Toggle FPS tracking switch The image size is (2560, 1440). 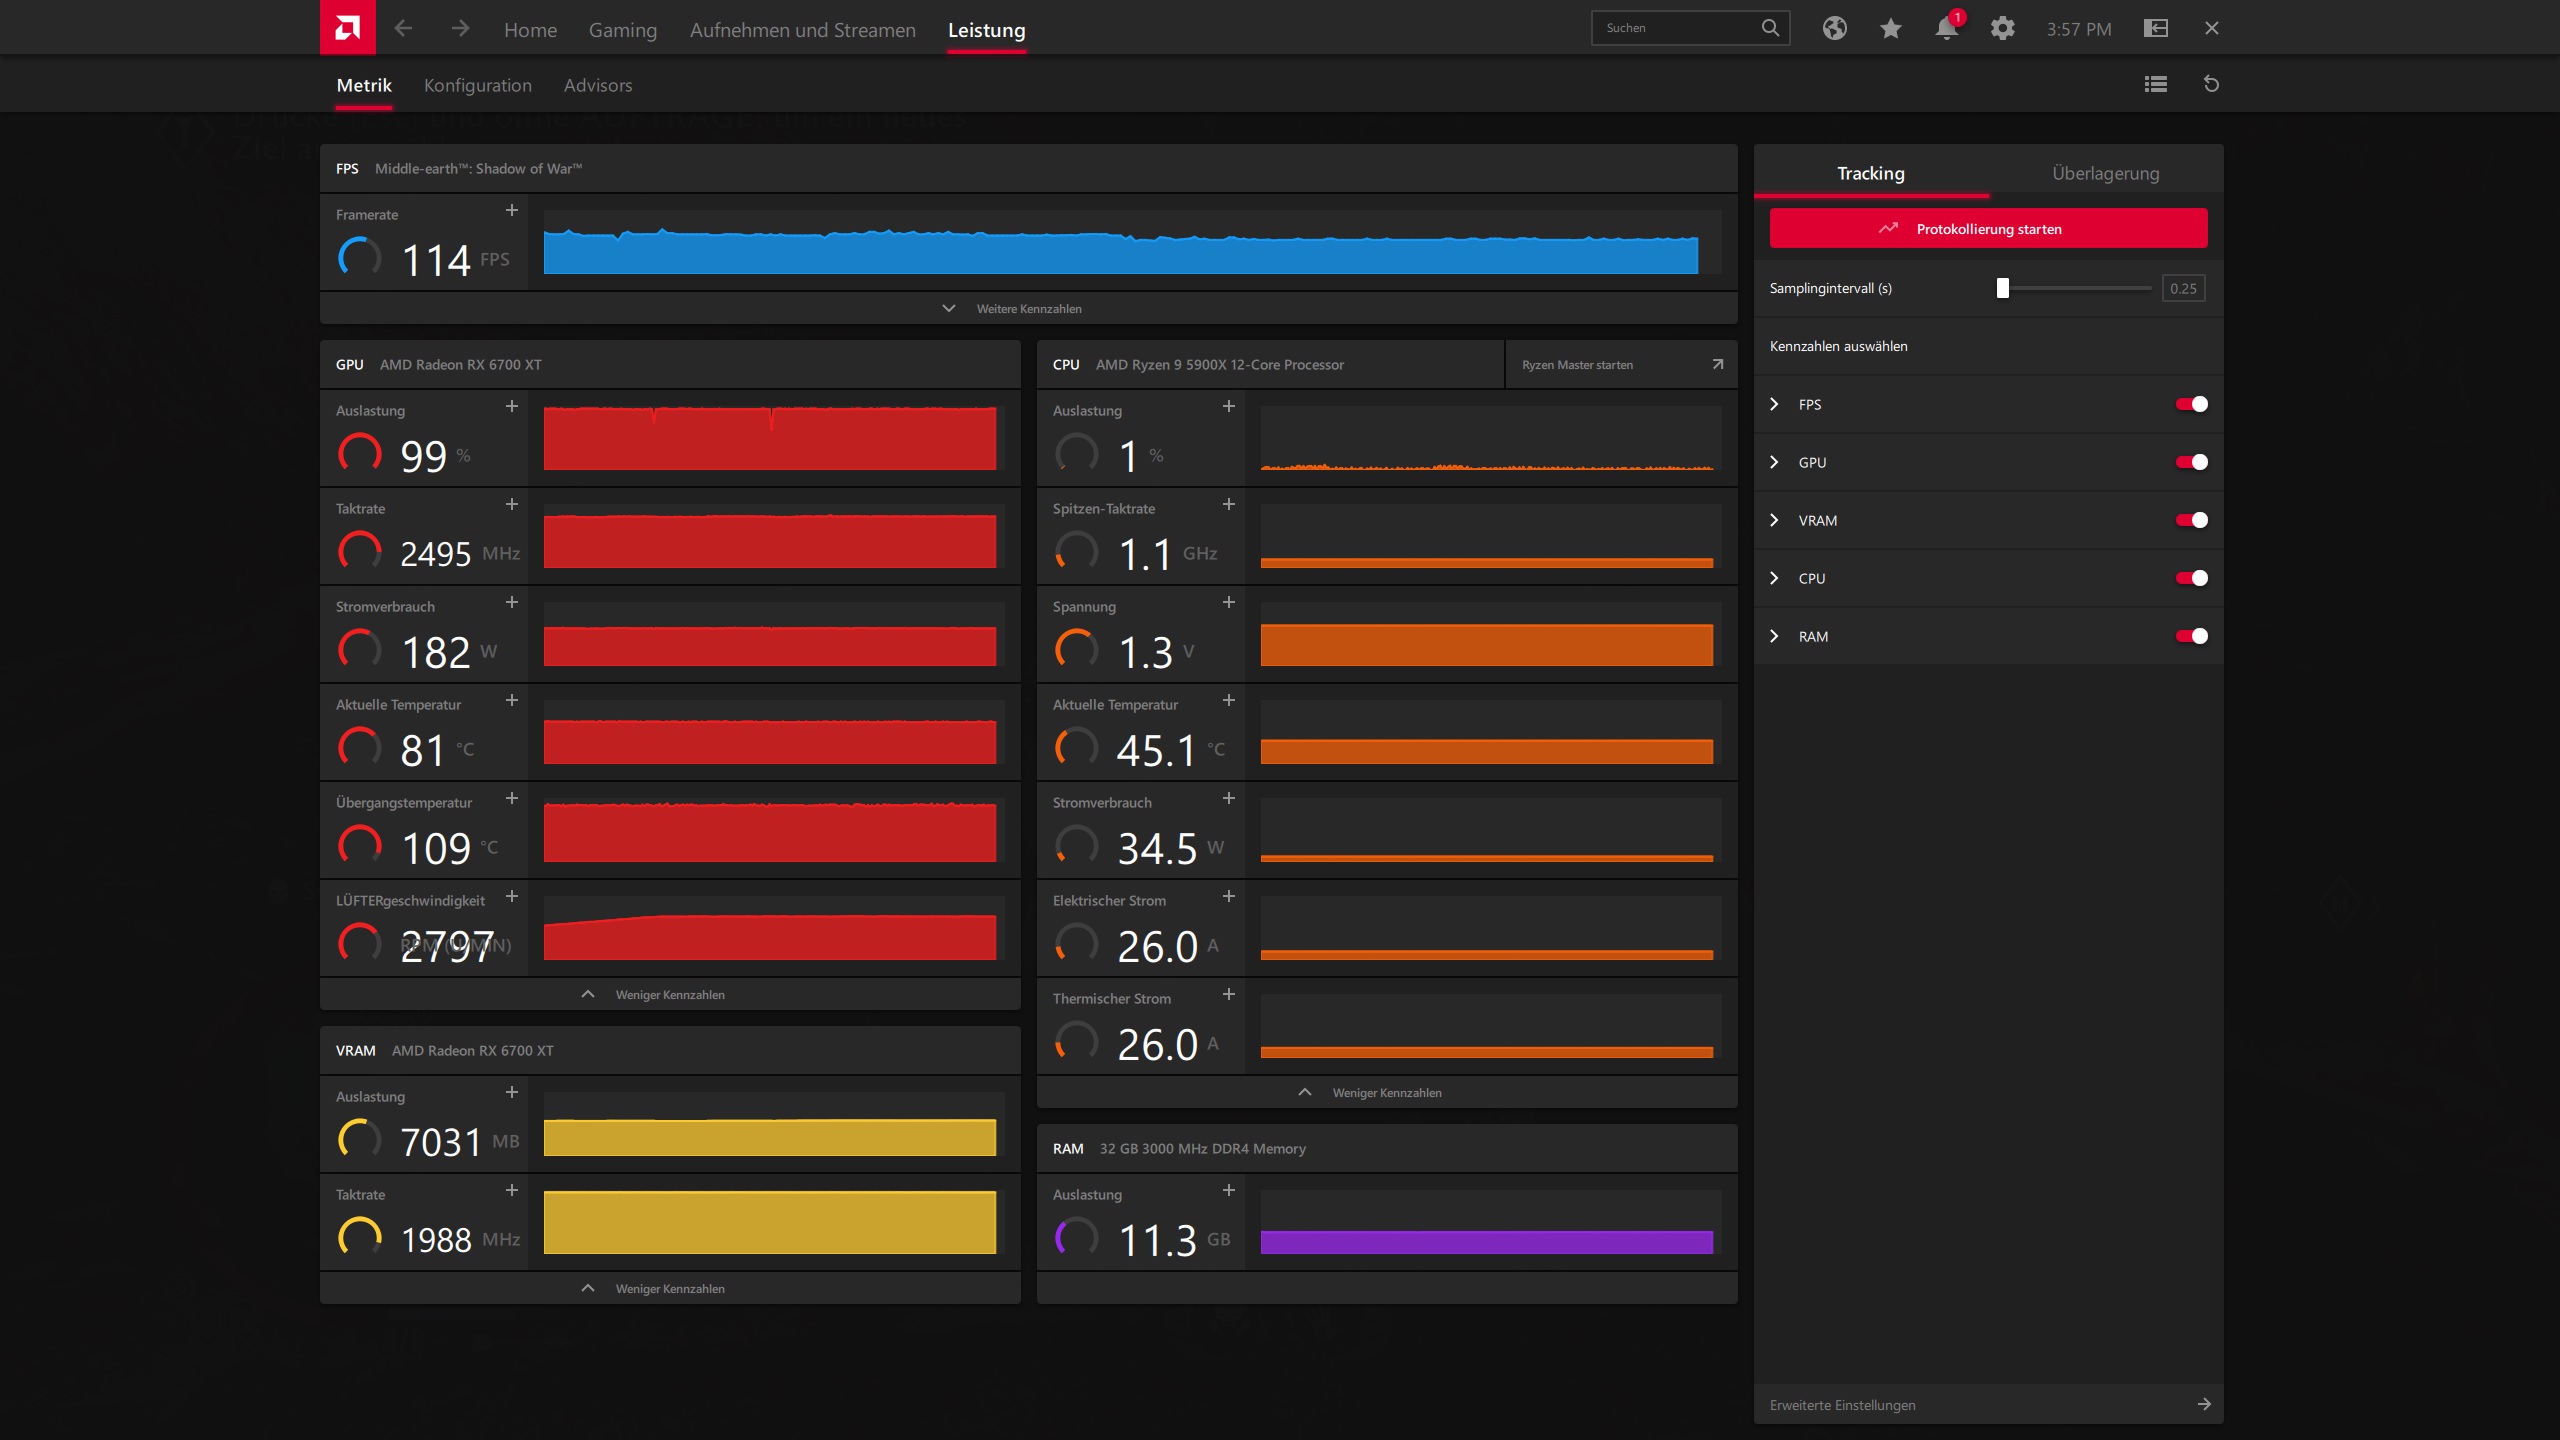2191,404
